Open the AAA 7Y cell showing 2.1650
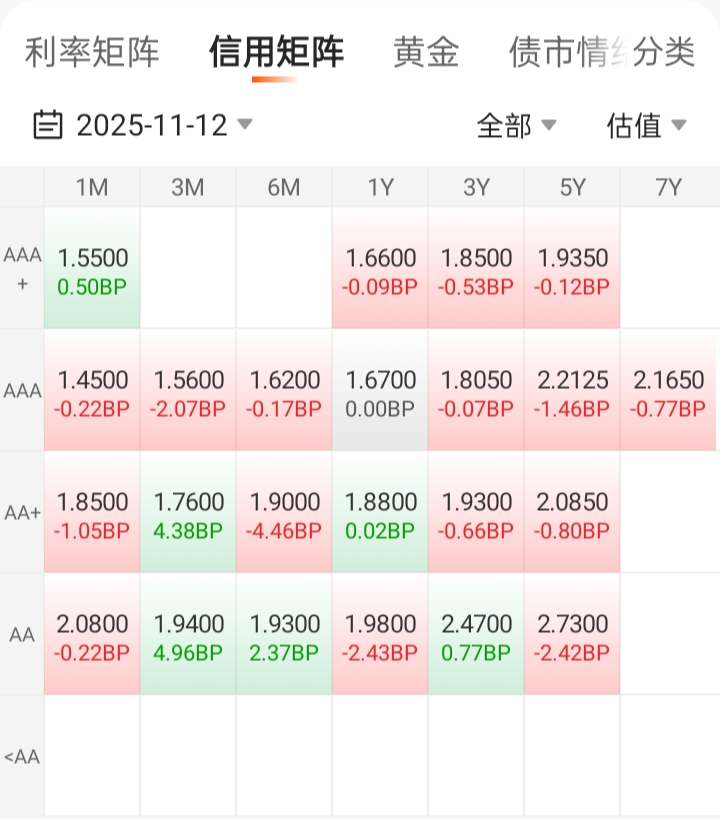This screenshot has width=720, height=820. tap(668, 392)
